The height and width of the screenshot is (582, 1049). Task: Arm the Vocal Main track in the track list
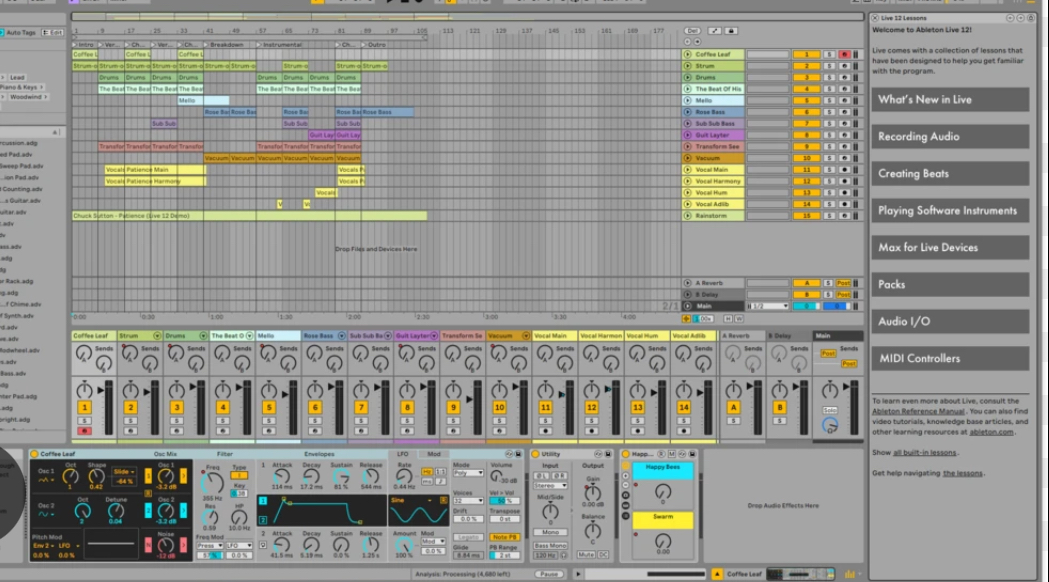pyautogui.click(x=844, y=170)
